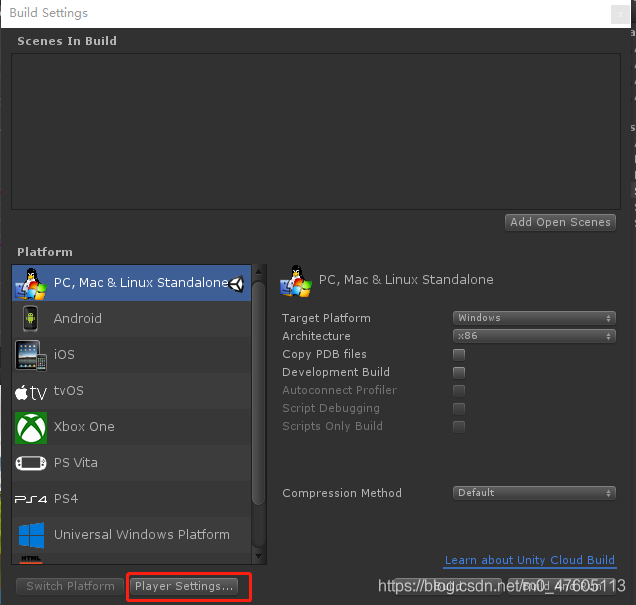Click the Platform section heading

[45, 252]
